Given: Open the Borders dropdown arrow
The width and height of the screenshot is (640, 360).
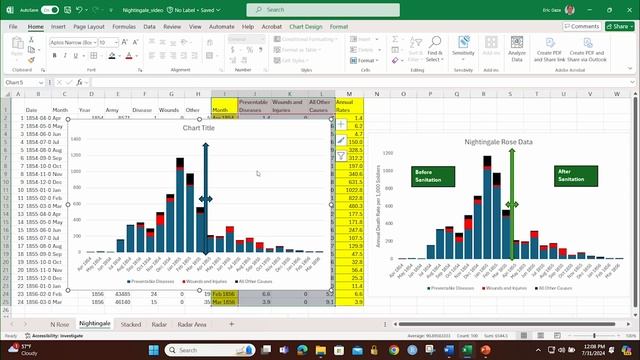Looking at the screenshot, I should point(102,56).
